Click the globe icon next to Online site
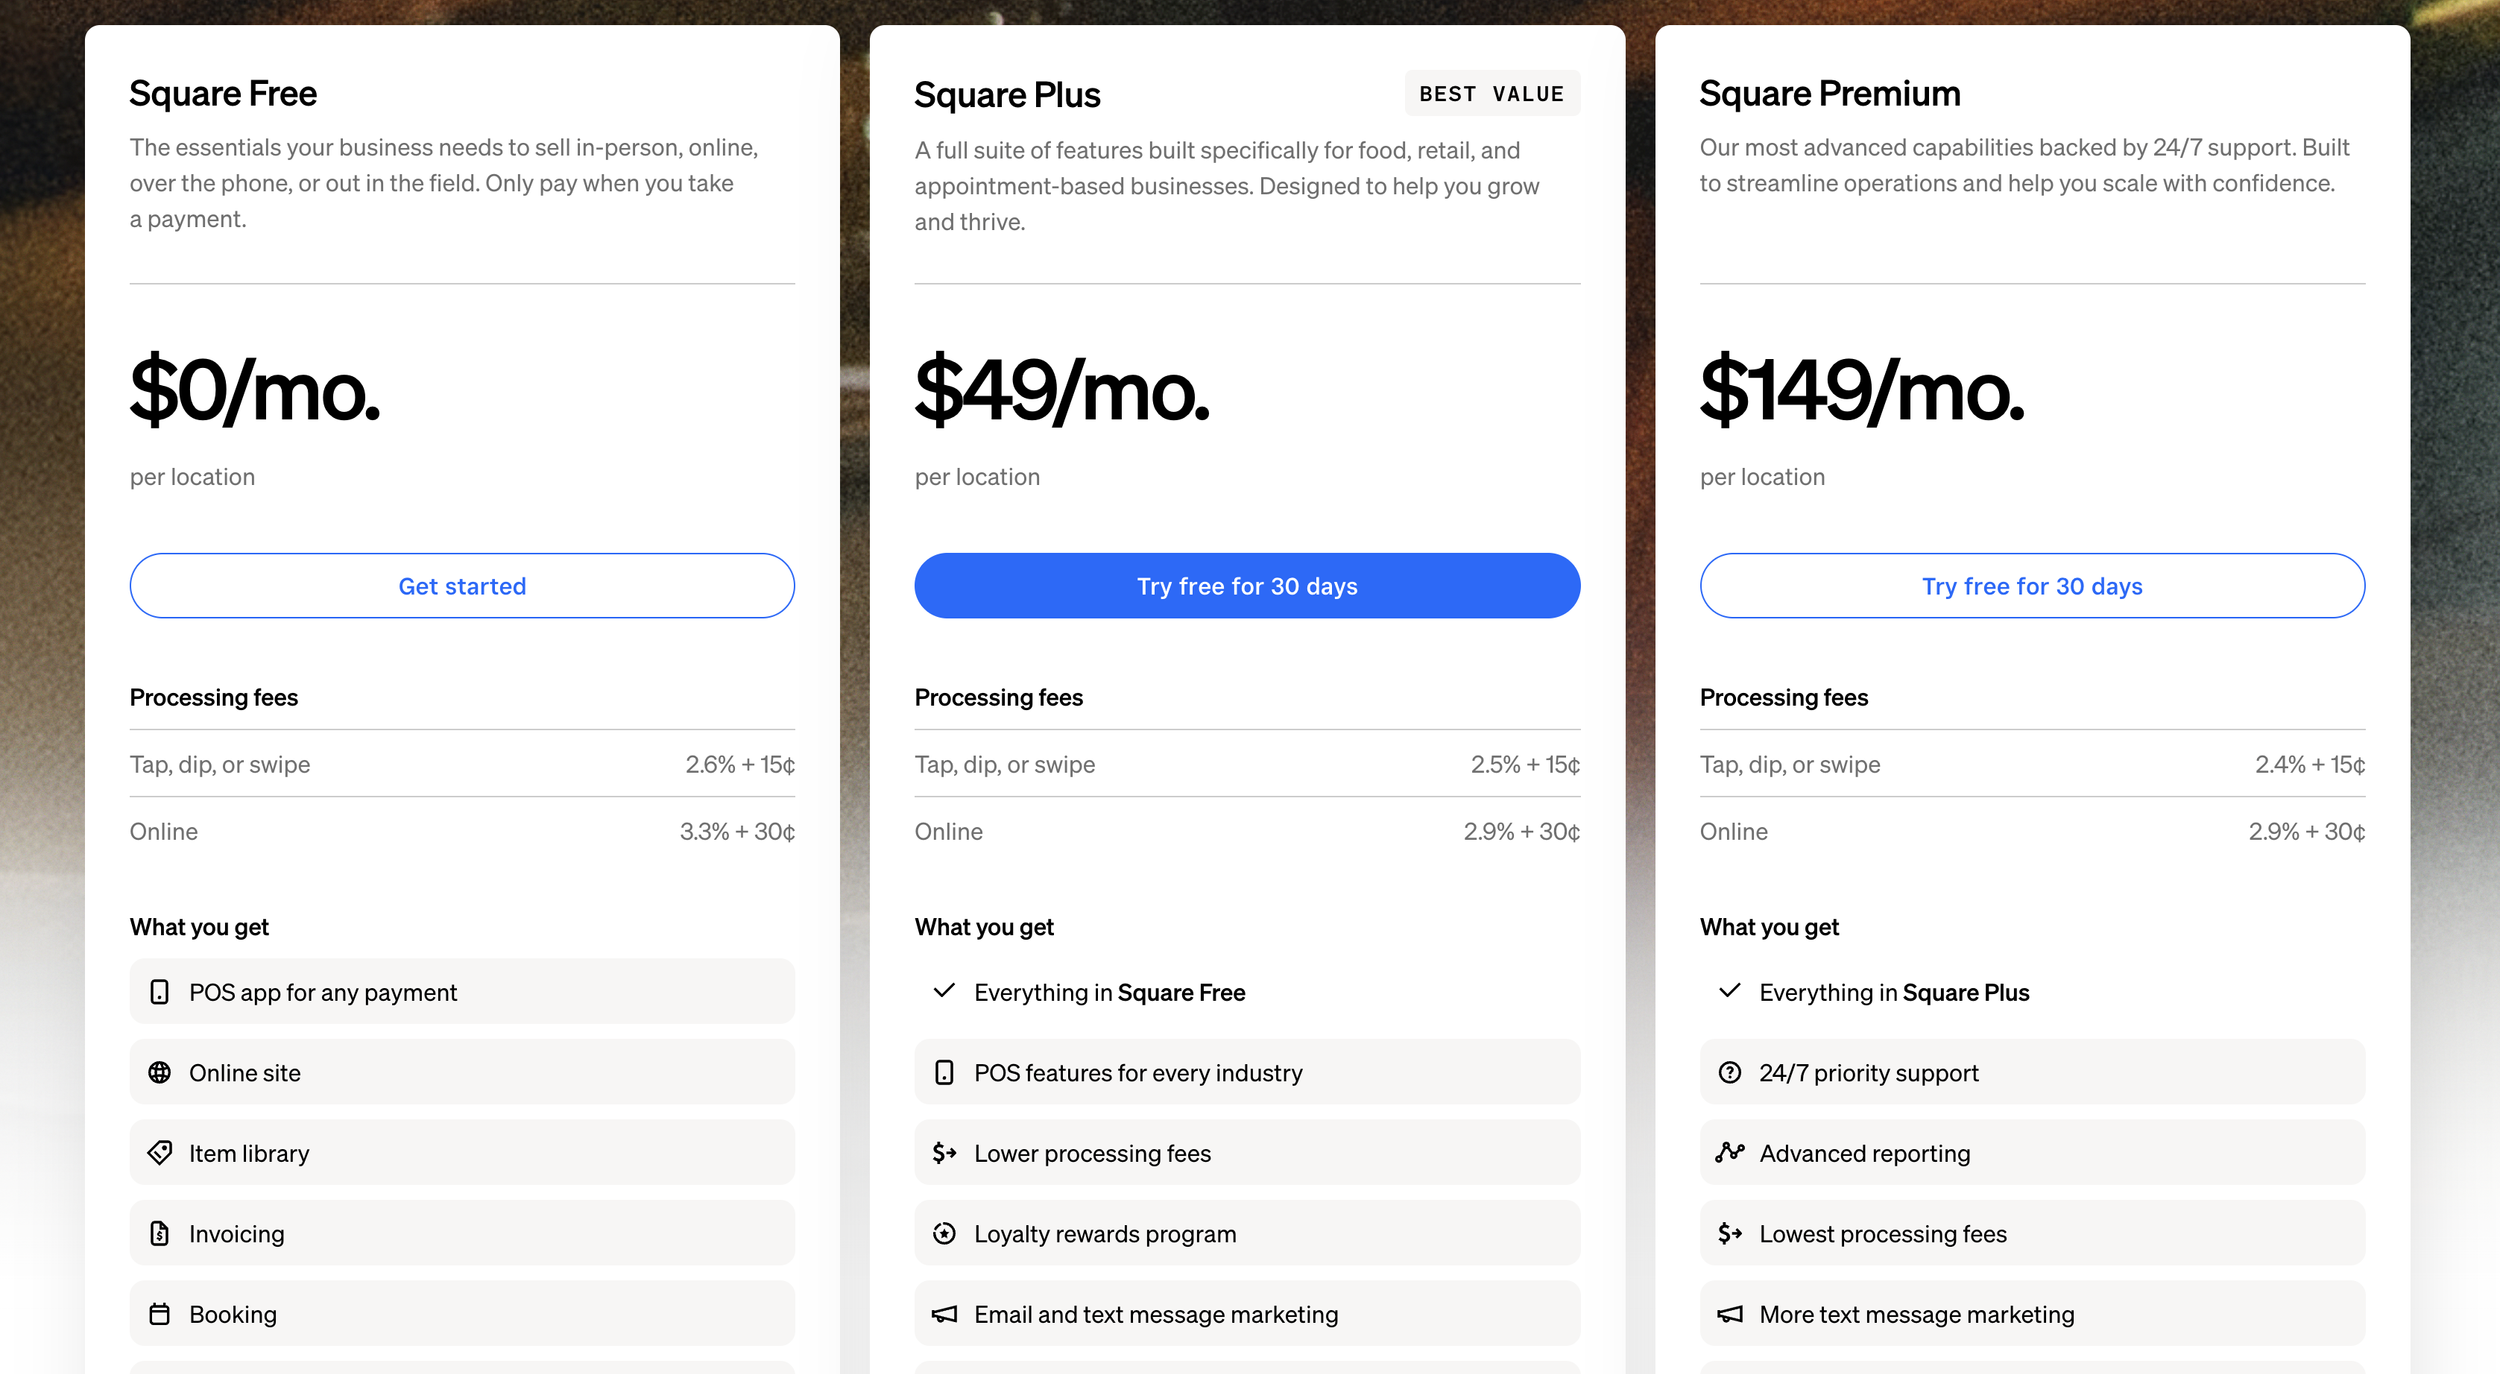This screenshot has height=1374, width=2500. pyautogui.click(x=159, y=1072)
